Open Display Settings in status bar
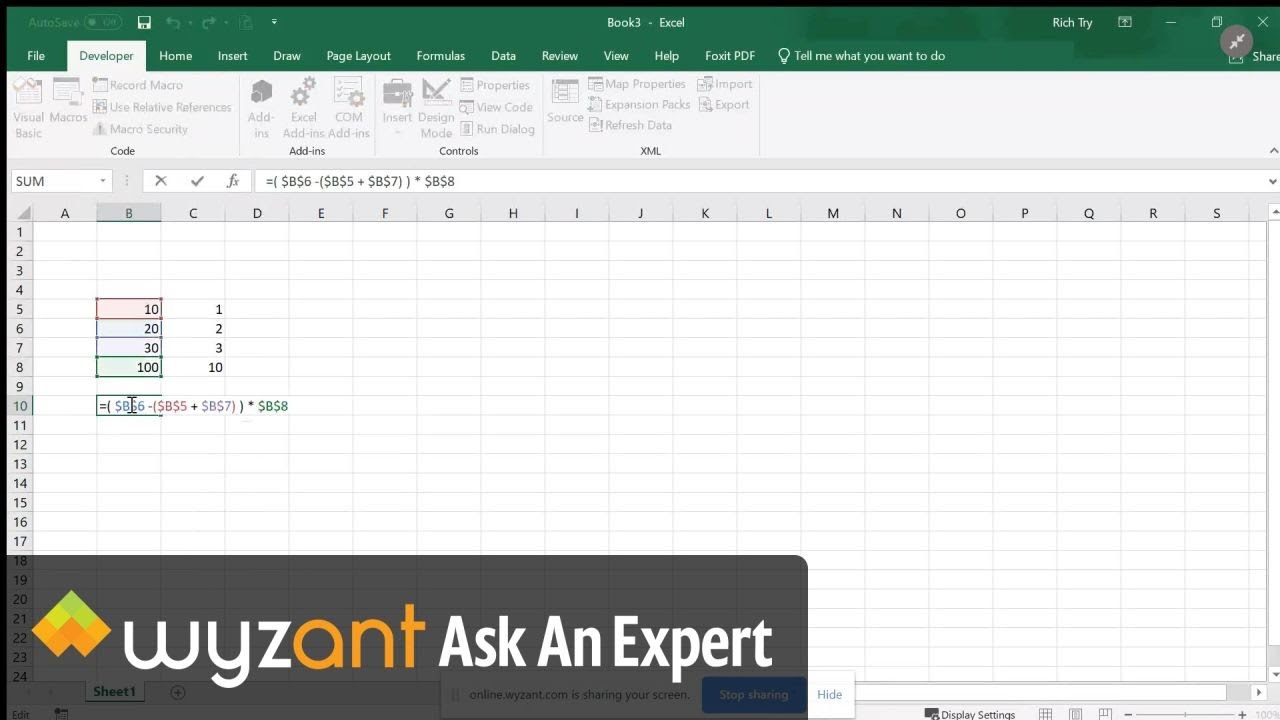The width and height of the screenshot is (1280, 720). pyautogui.click(x=970, y=714)
